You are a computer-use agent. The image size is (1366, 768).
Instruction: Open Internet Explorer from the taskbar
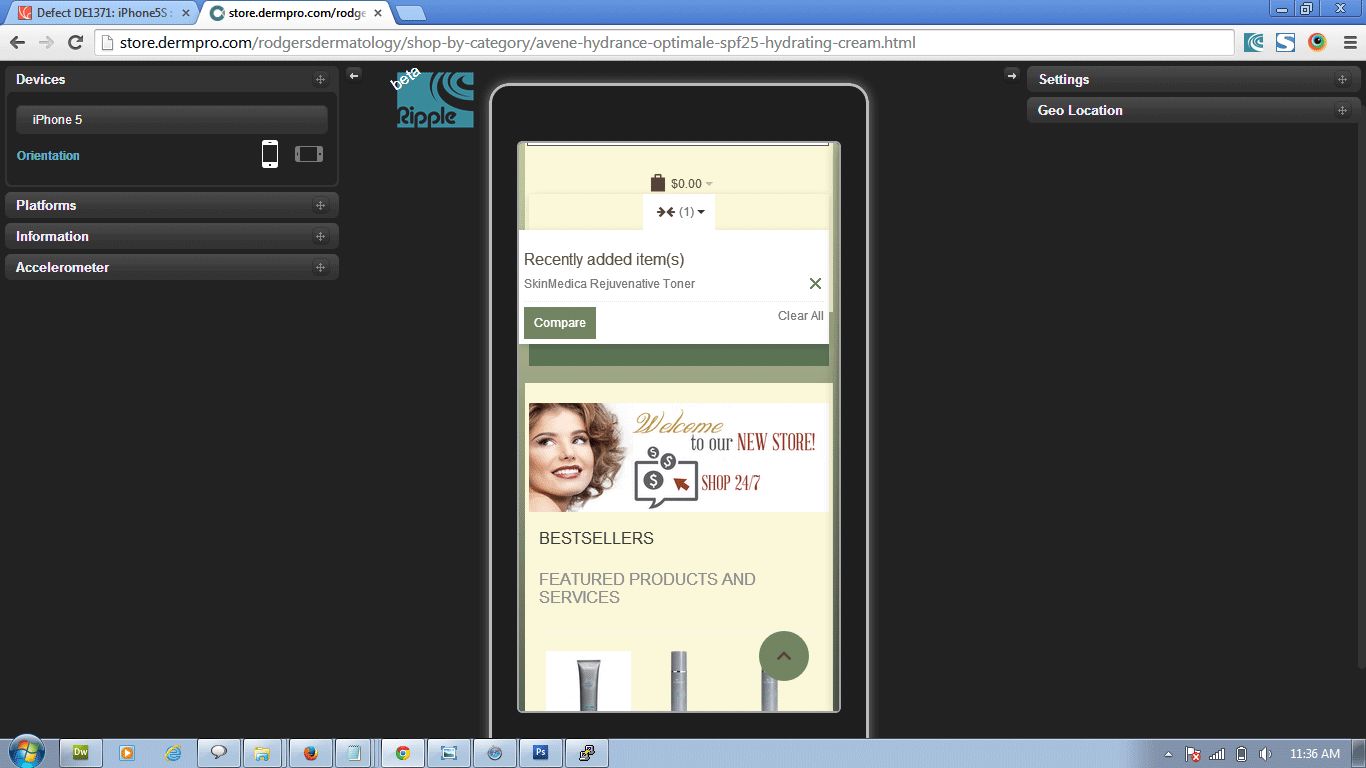(173, 753)
